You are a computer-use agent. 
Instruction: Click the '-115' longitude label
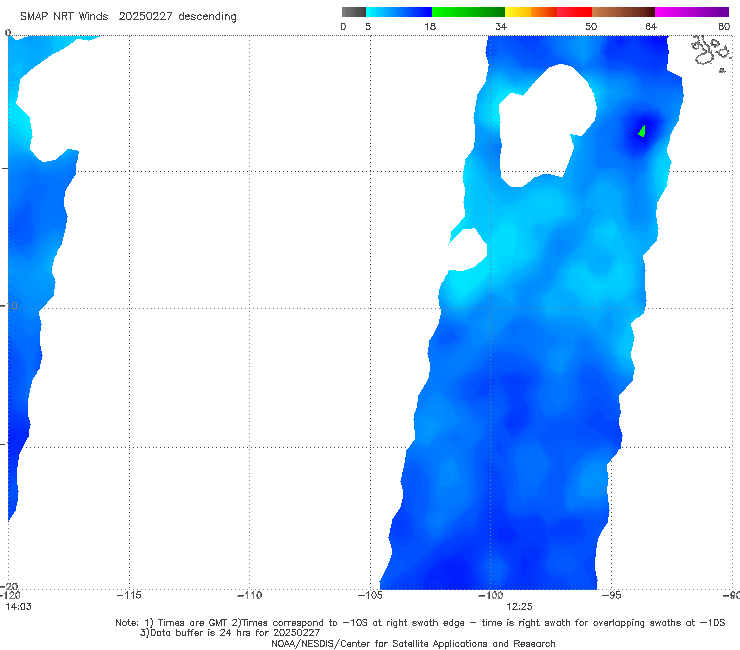(129, 595)
